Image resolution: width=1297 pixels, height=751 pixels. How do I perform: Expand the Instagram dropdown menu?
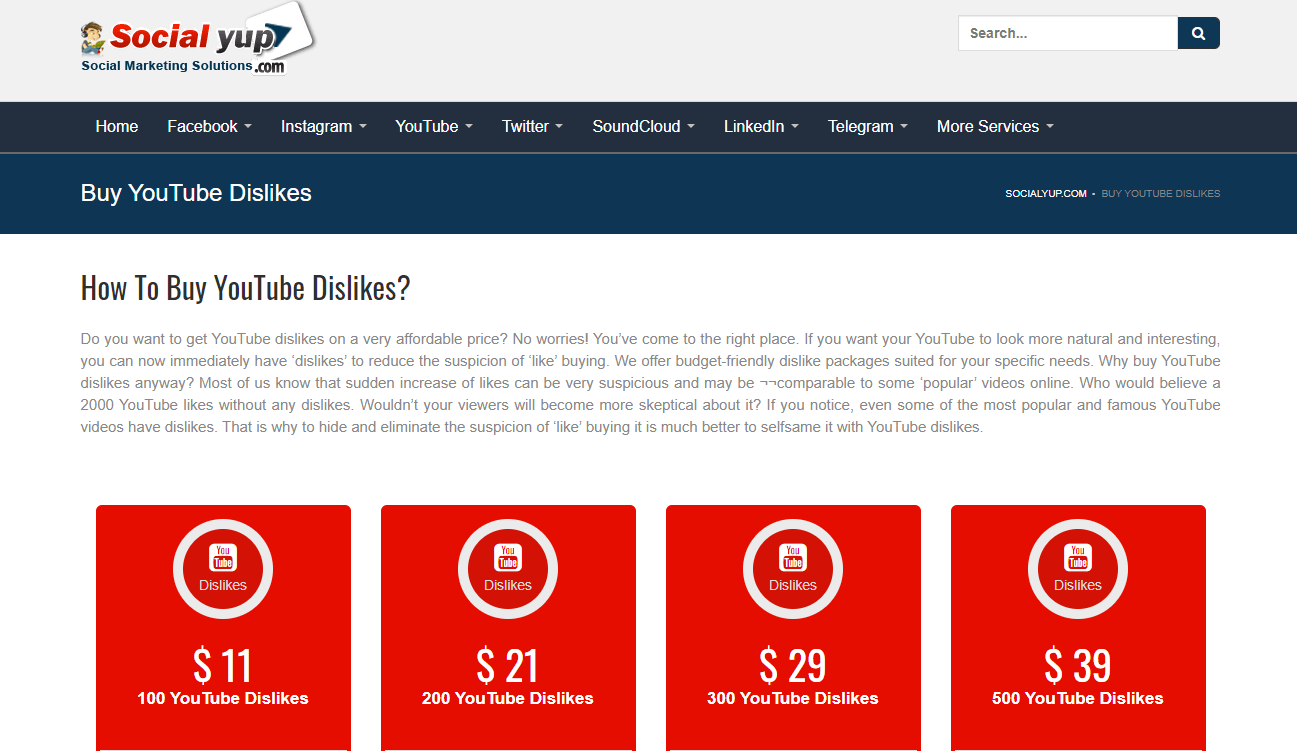tap(323, 126)
